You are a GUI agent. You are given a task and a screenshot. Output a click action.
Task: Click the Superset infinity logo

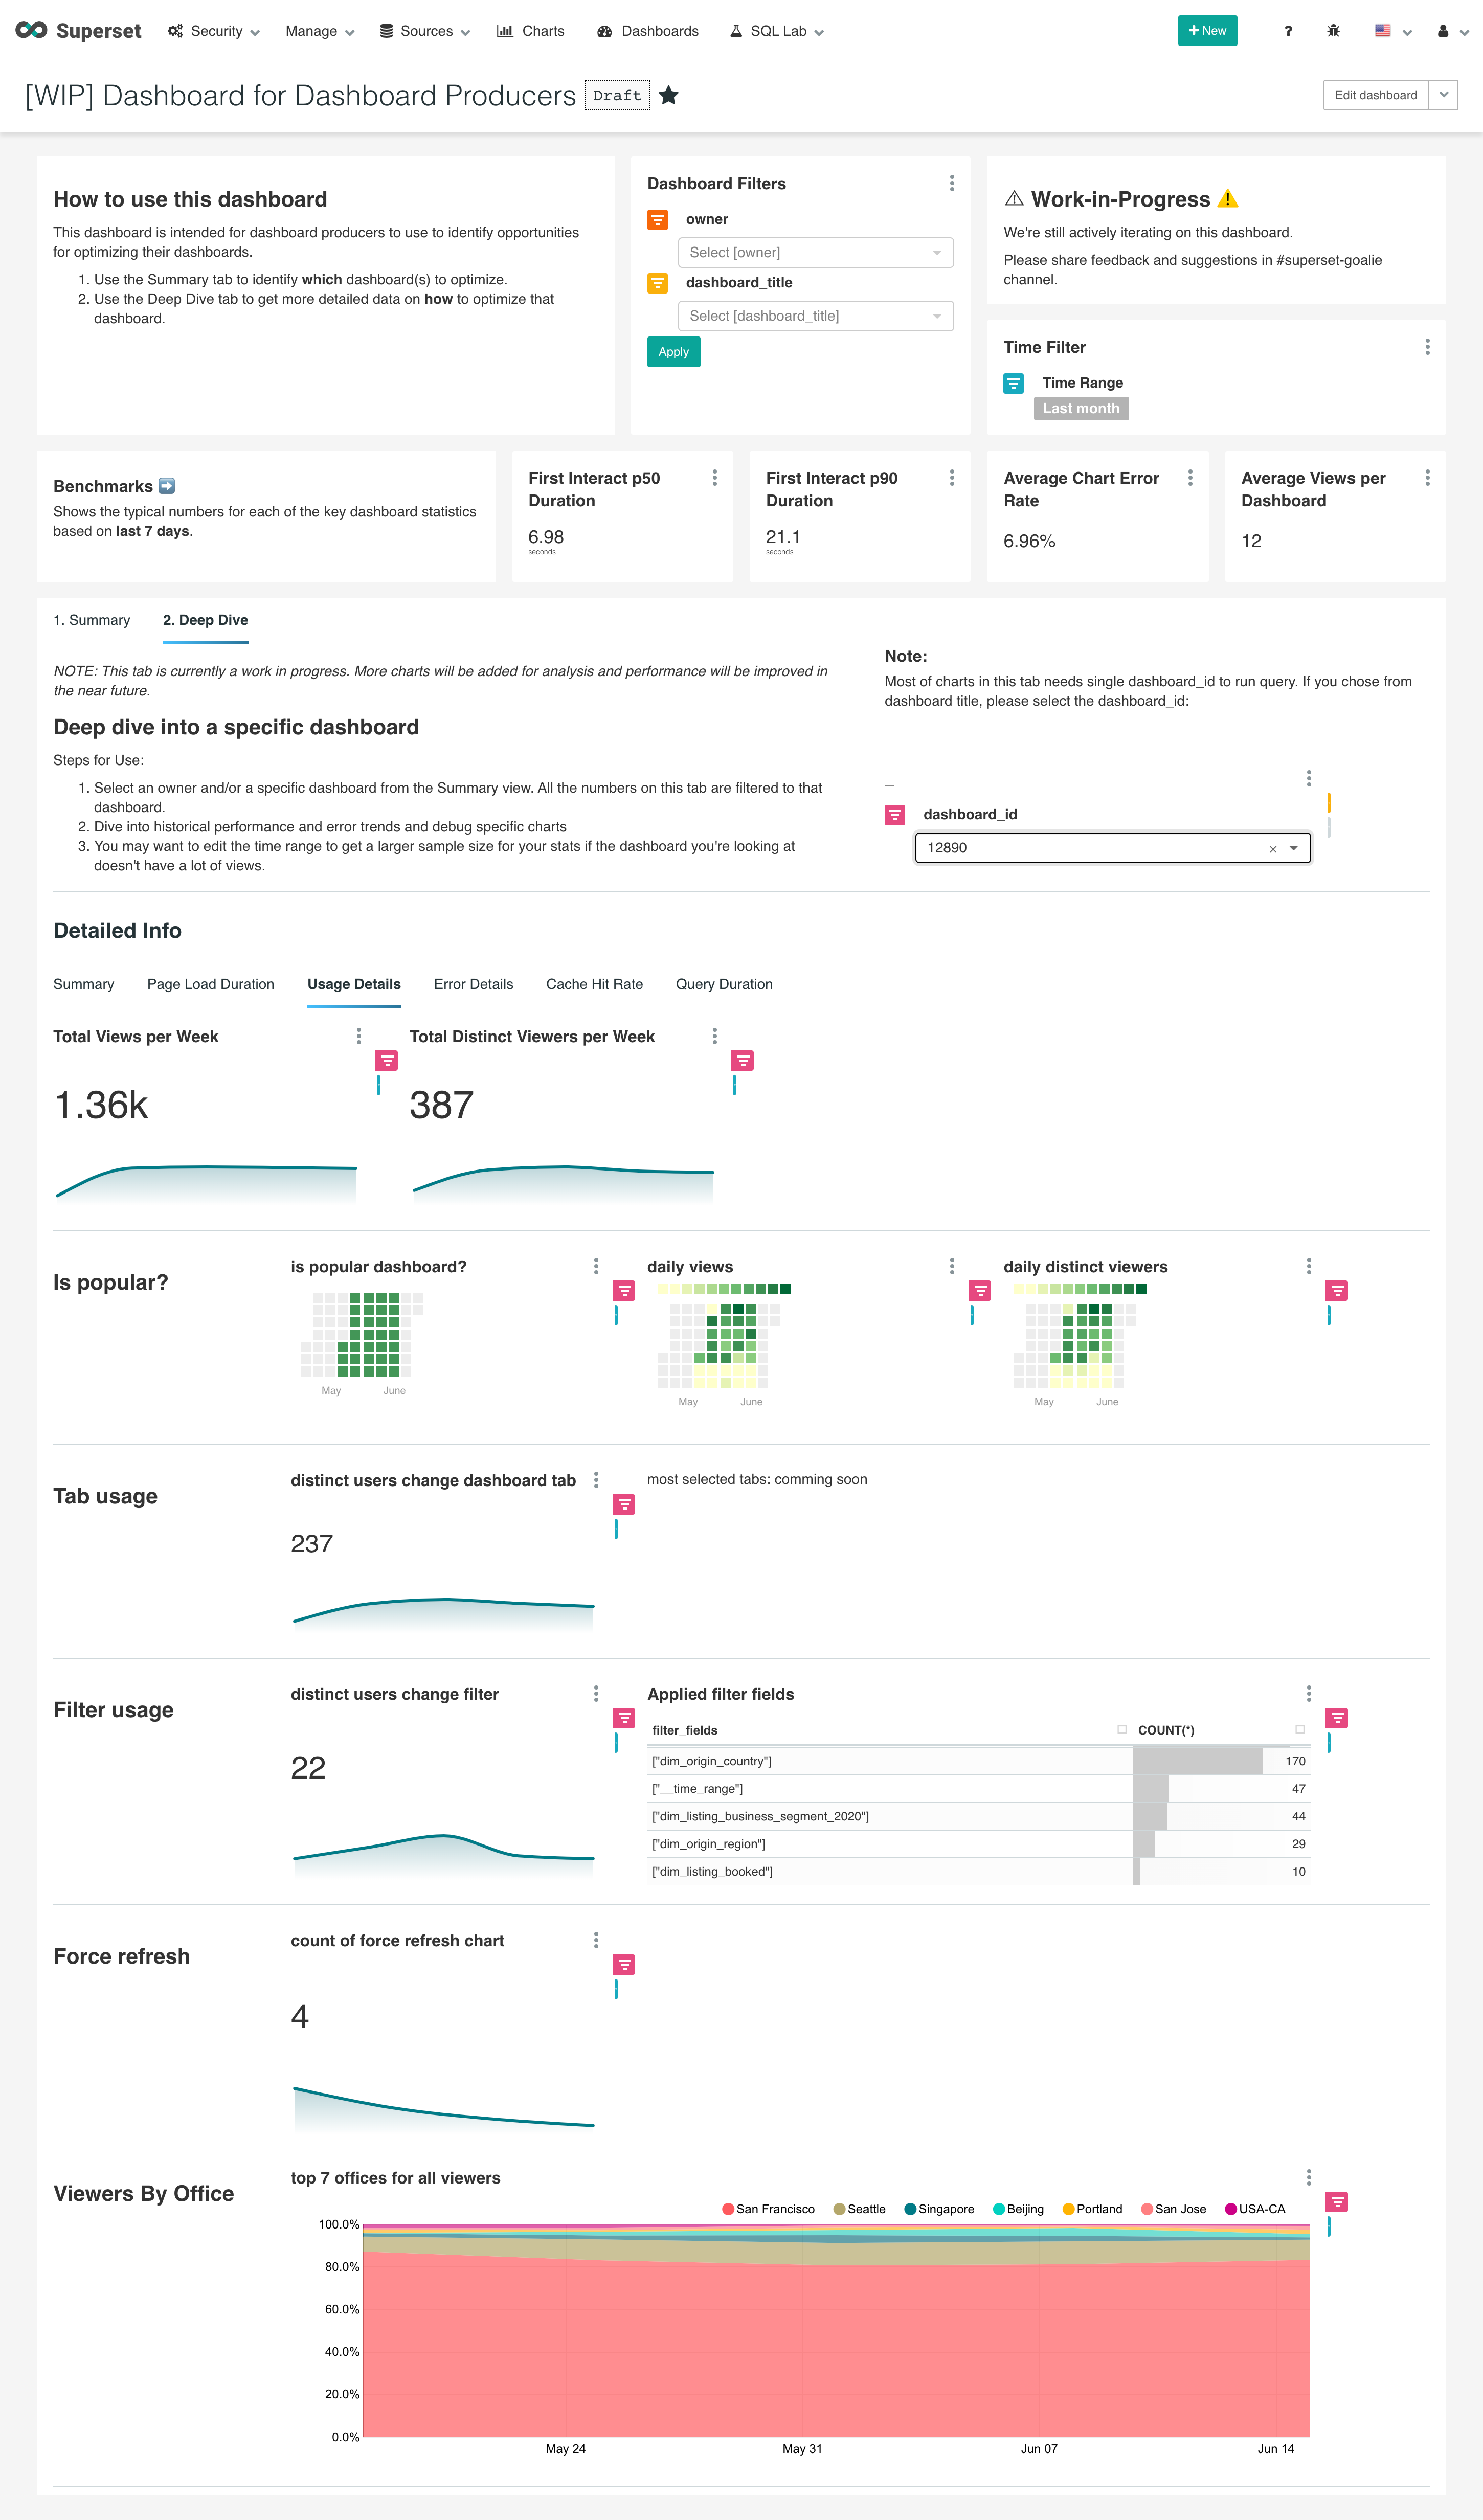pos(31,30)
